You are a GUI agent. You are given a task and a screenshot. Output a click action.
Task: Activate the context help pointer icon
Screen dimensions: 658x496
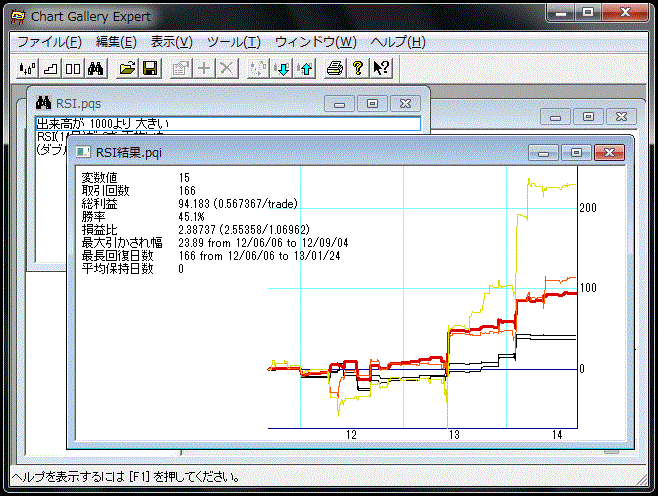(x=381, y=68)
